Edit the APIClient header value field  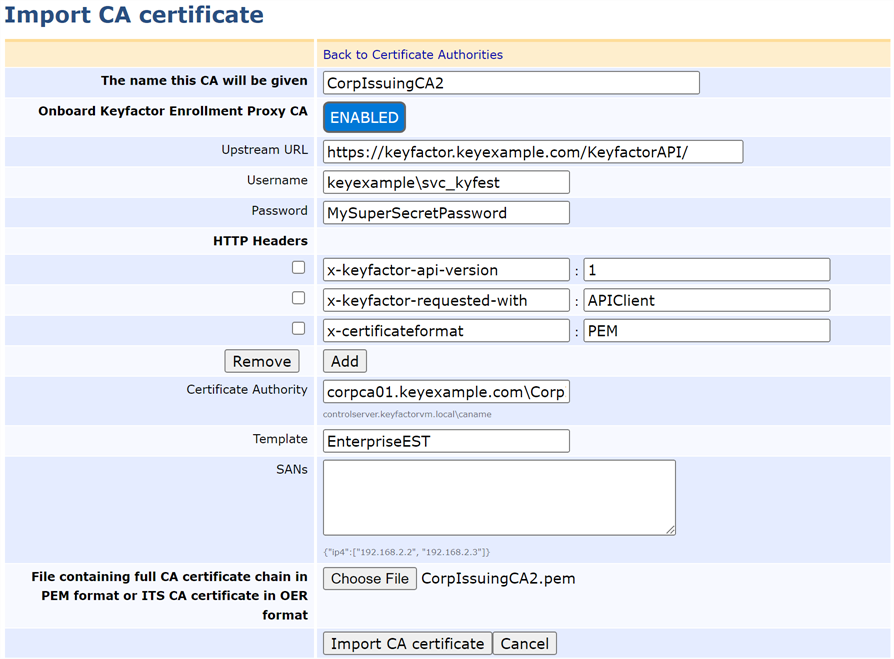pos(706,300)
